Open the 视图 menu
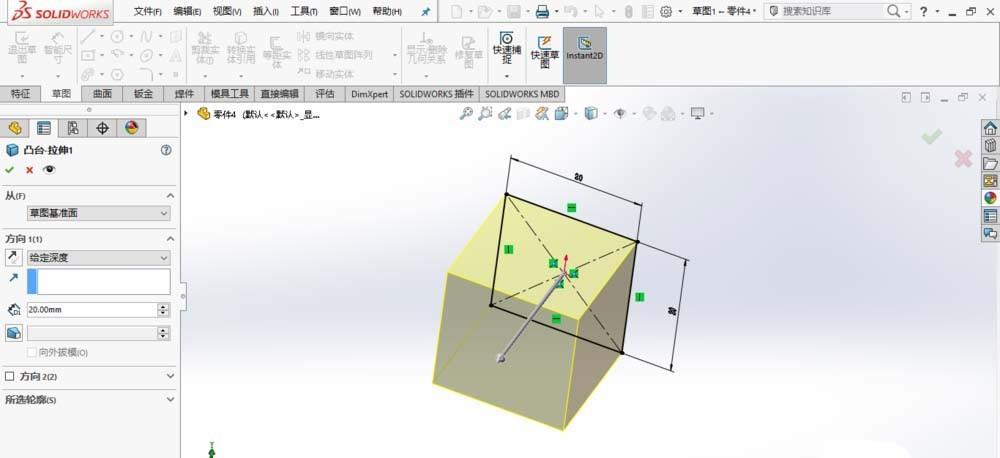This screenshot has width=1000, height=458. pos(227,11)
